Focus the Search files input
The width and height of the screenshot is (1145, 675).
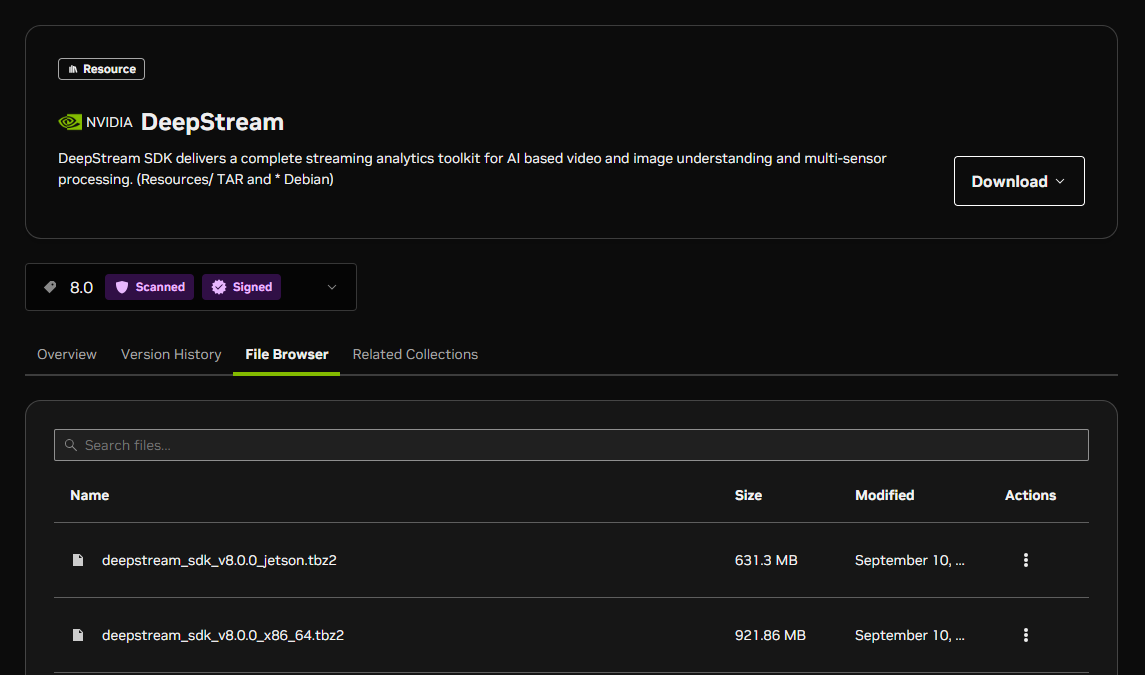571,445
